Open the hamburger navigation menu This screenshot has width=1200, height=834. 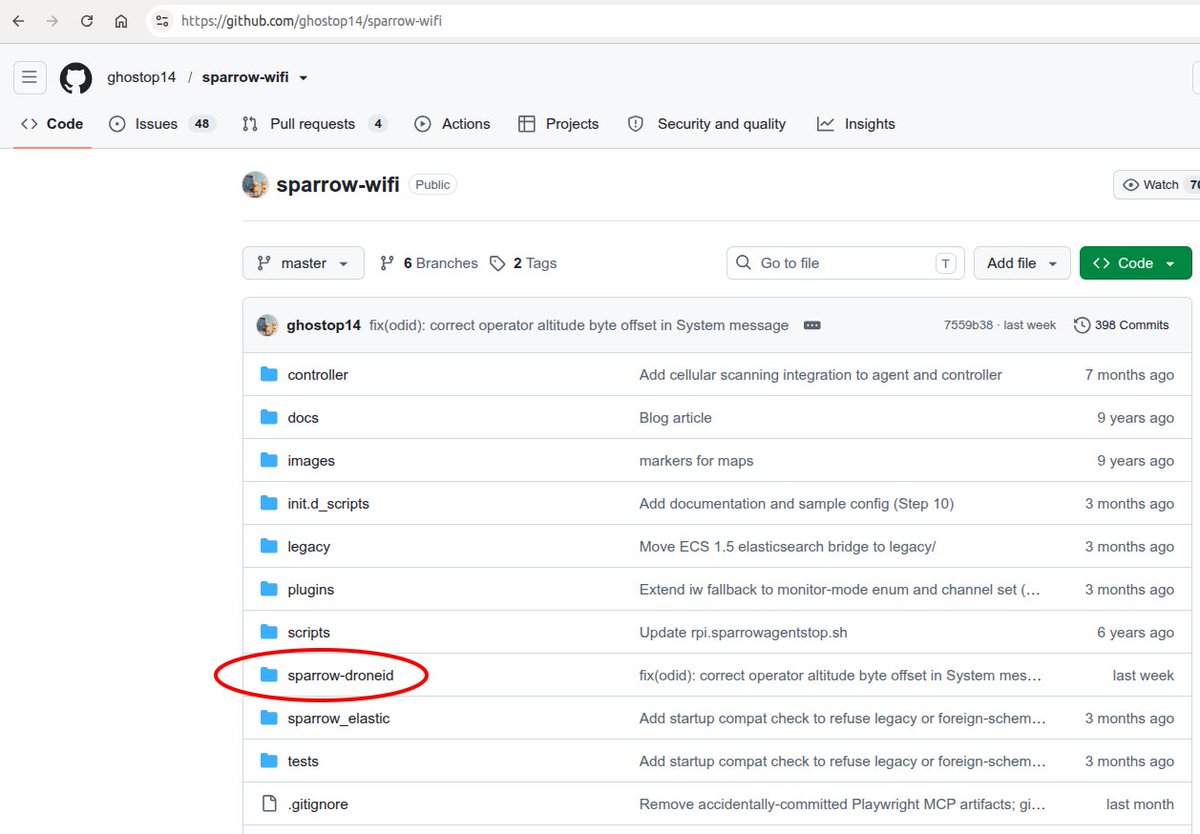(29, 78)
